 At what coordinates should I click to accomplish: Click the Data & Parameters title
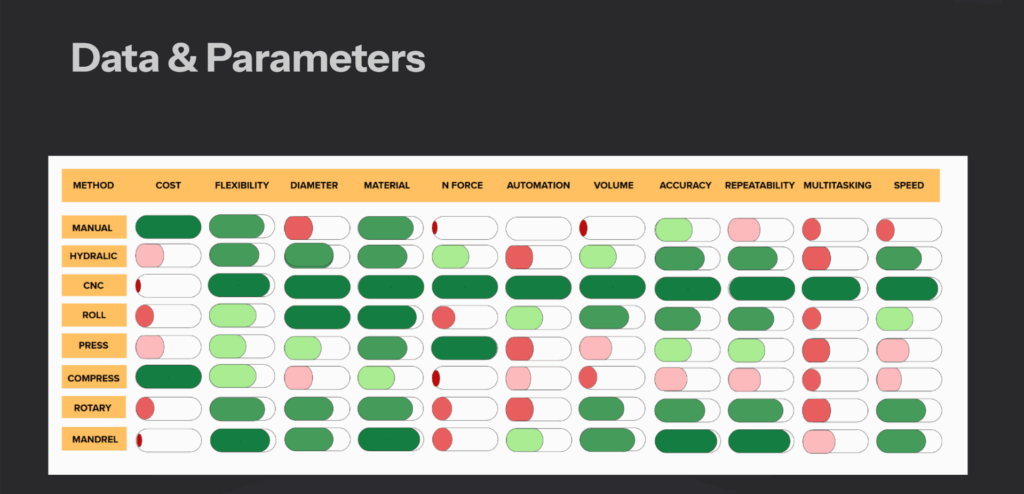pos(248,58)
